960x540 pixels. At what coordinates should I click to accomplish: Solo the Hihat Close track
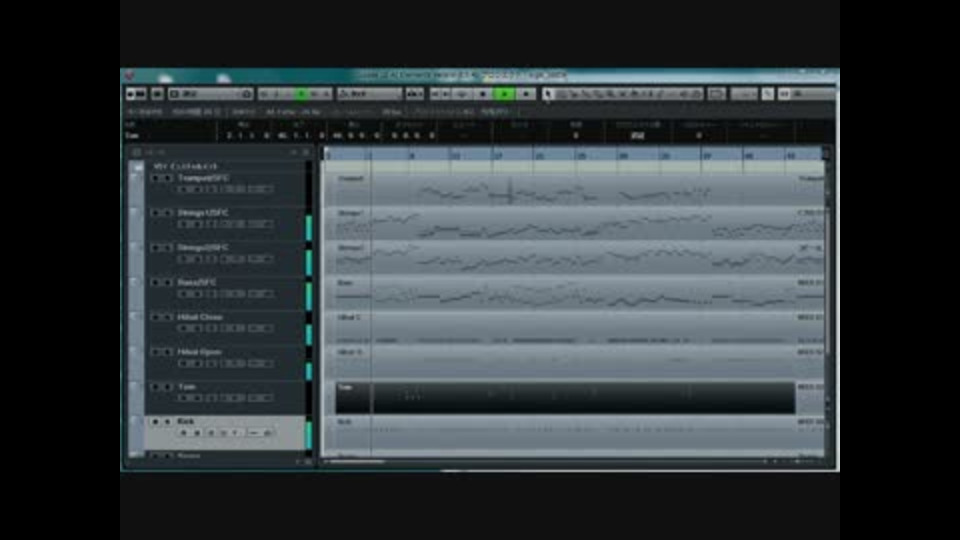click(x=167, y=317)
